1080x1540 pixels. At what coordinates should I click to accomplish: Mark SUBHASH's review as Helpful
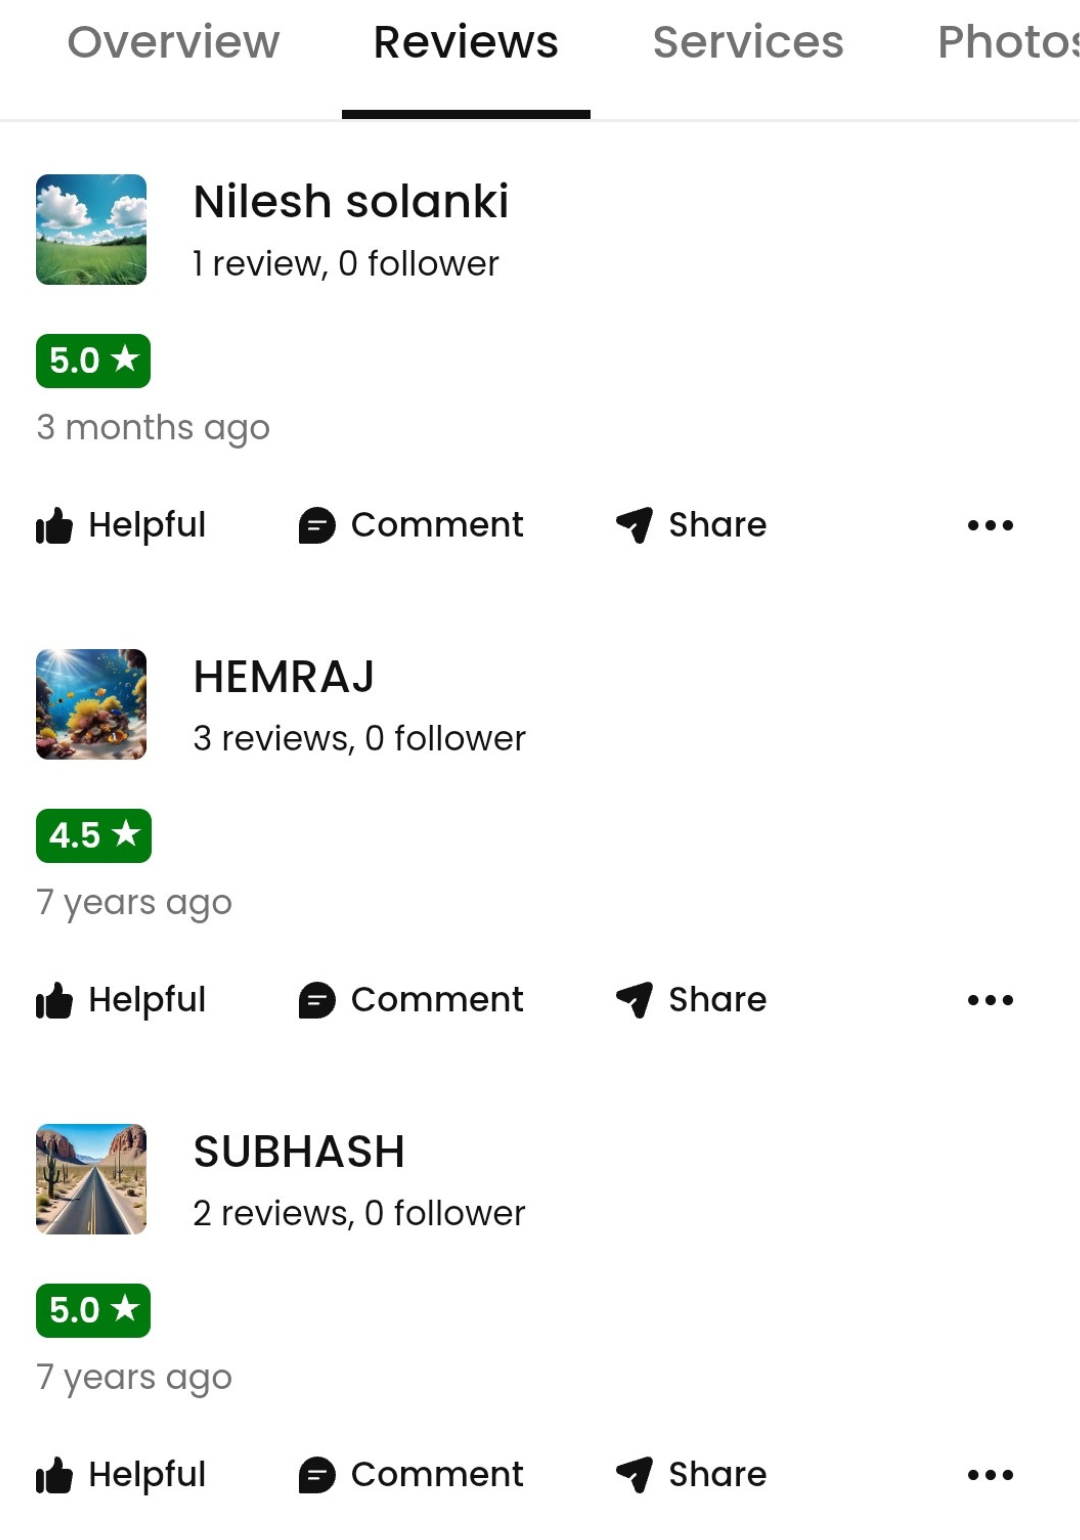121,1475
